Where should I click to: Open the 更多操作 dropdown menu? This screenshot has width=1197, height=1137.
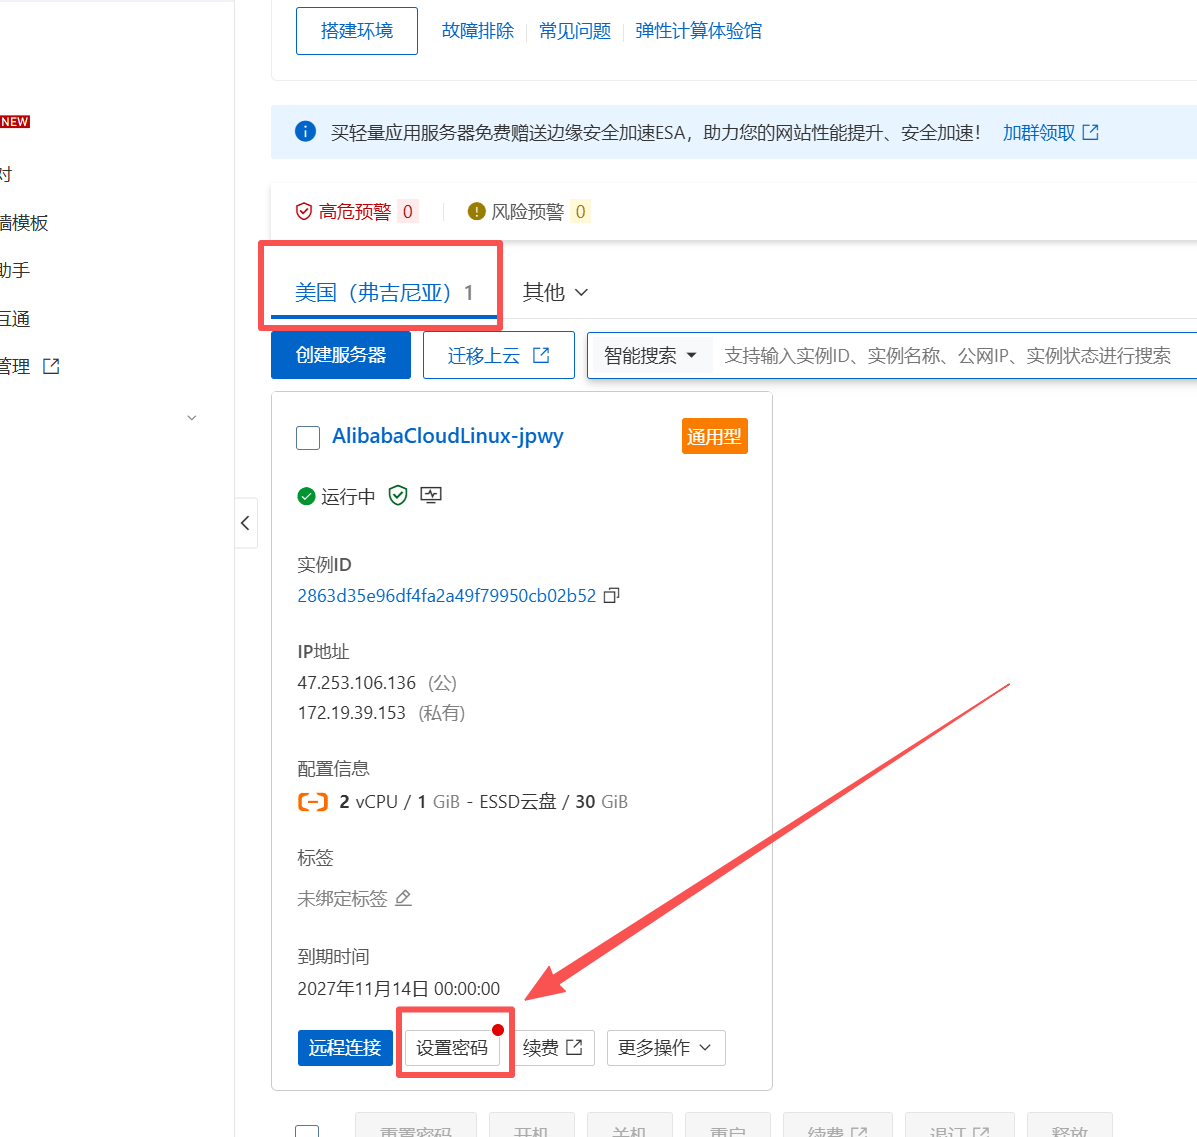coord(665,1047)
